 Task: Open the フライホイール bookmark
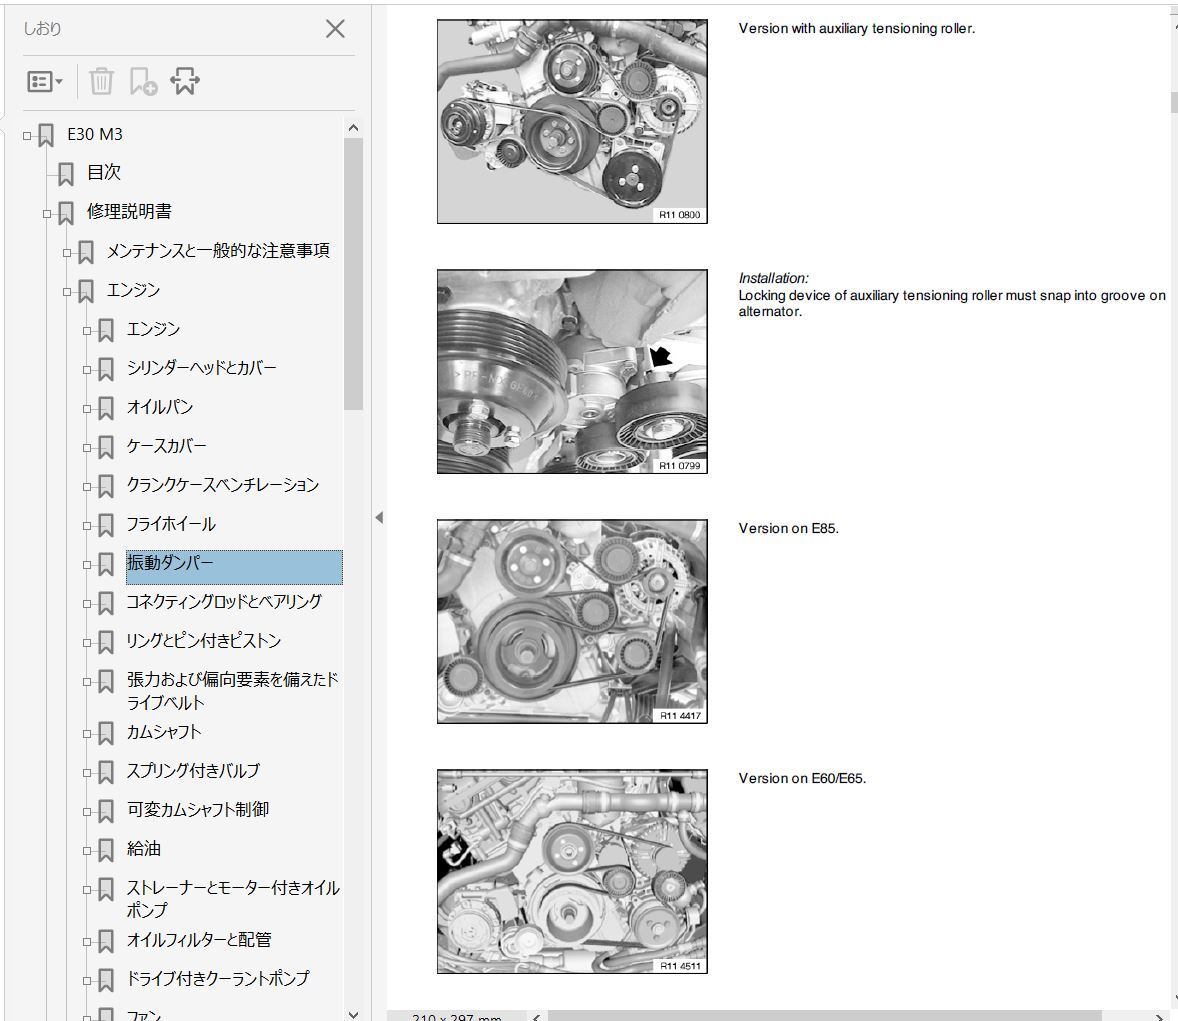coord(171,524)
